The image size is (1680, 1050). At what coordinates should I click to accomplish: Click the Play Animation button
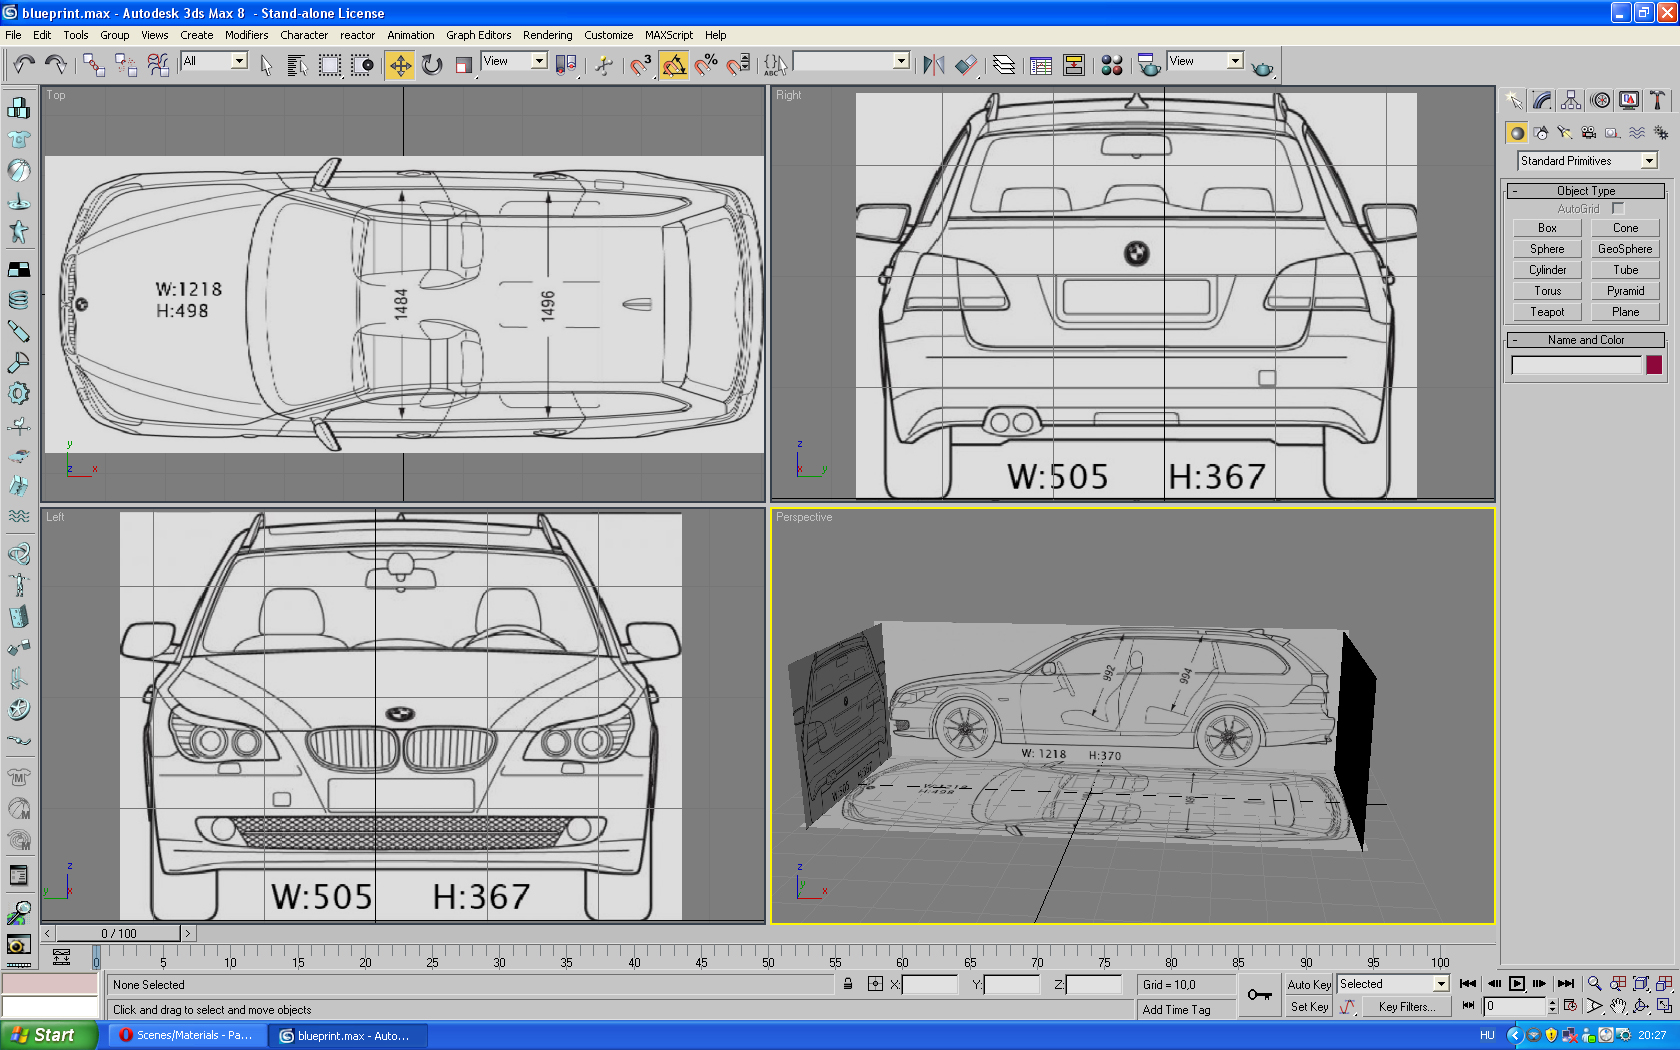1517,984
